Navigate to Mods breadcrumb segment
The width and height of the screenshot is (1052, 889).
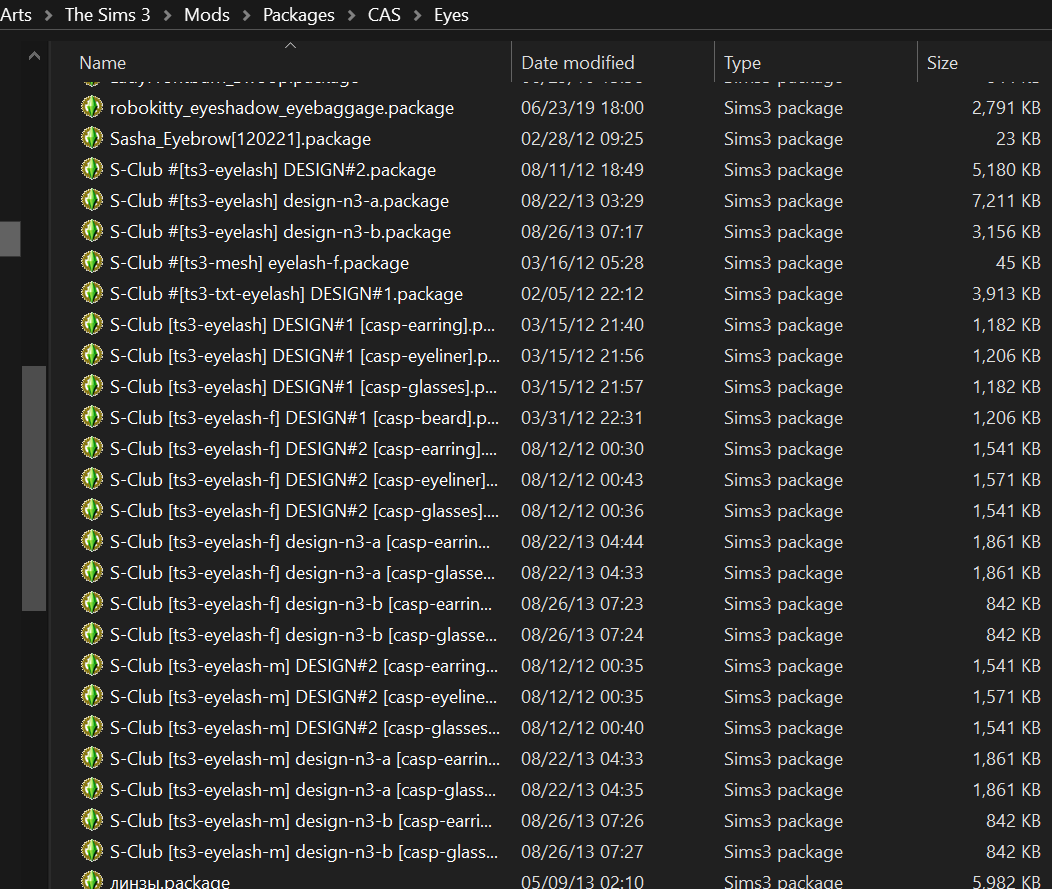coord(207,15)
